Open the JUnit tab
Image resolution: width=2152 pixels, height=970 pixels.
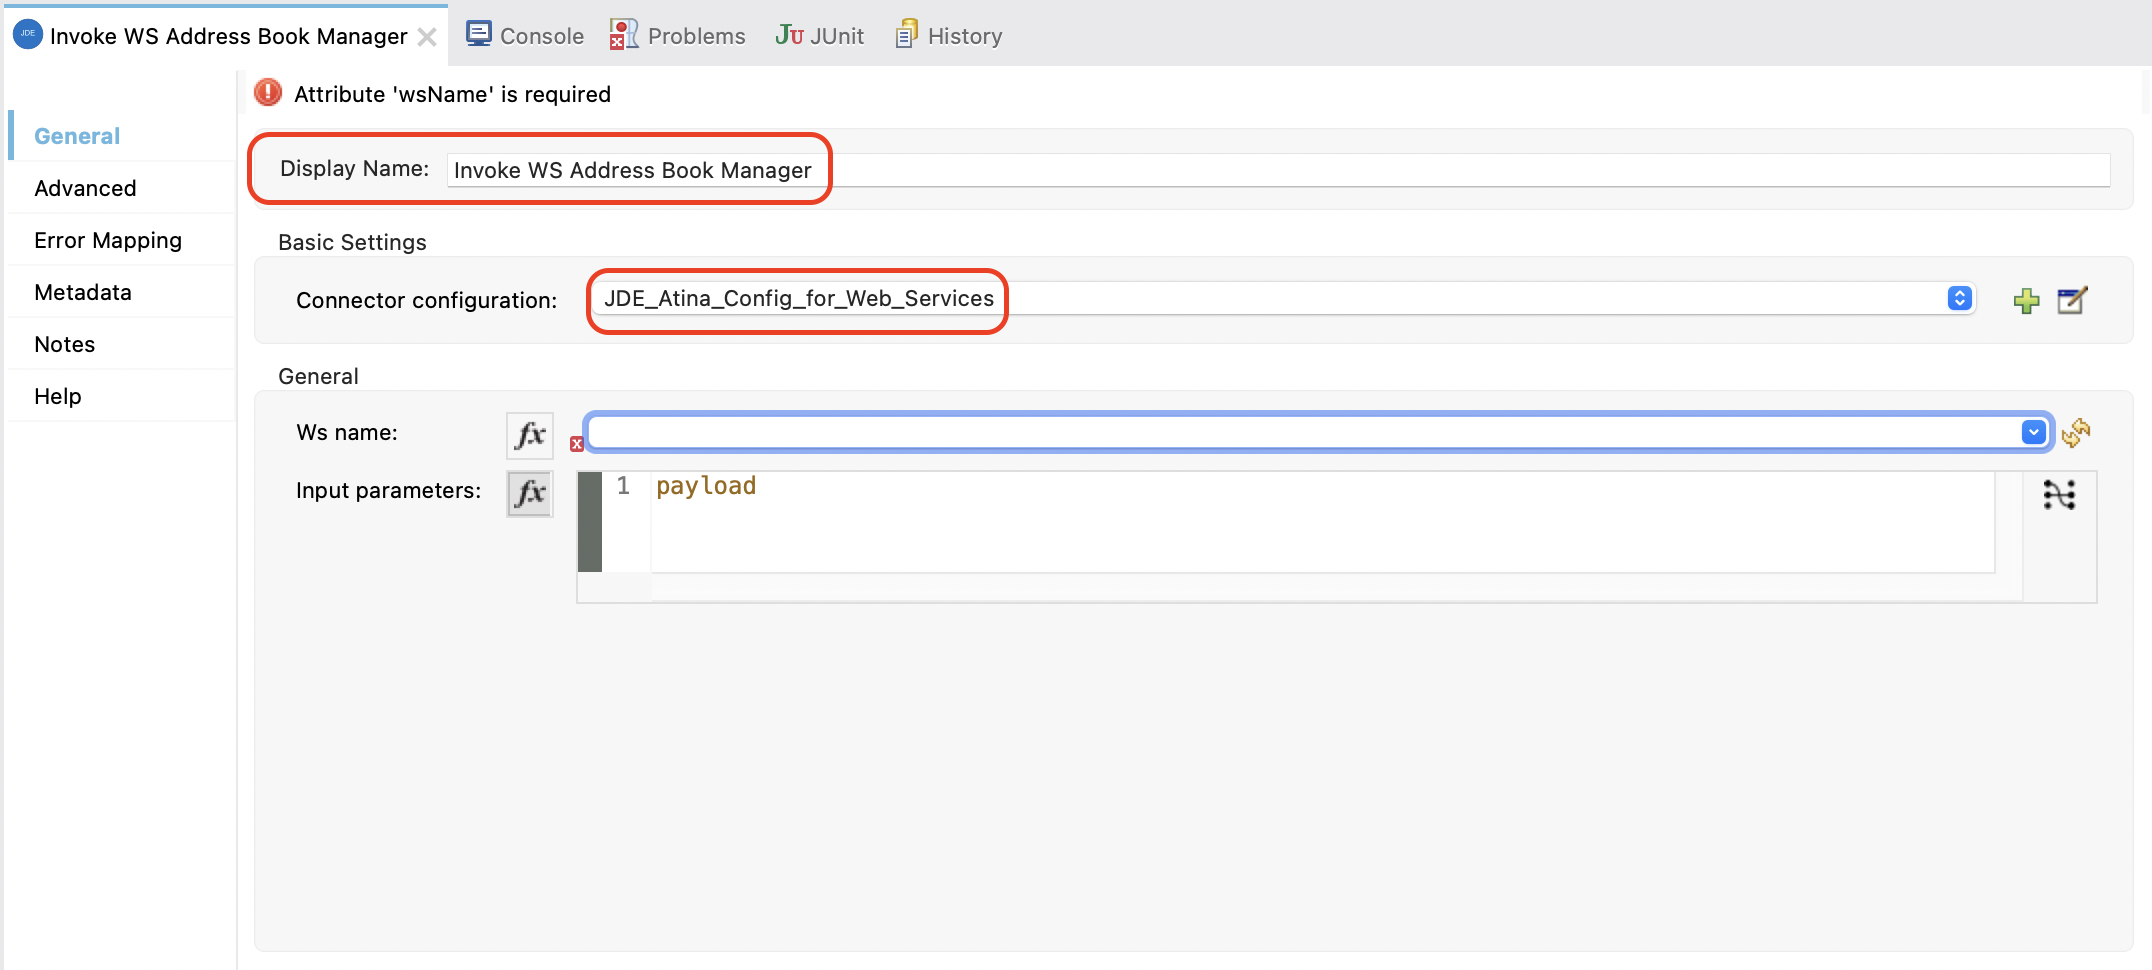click(820, 36)
